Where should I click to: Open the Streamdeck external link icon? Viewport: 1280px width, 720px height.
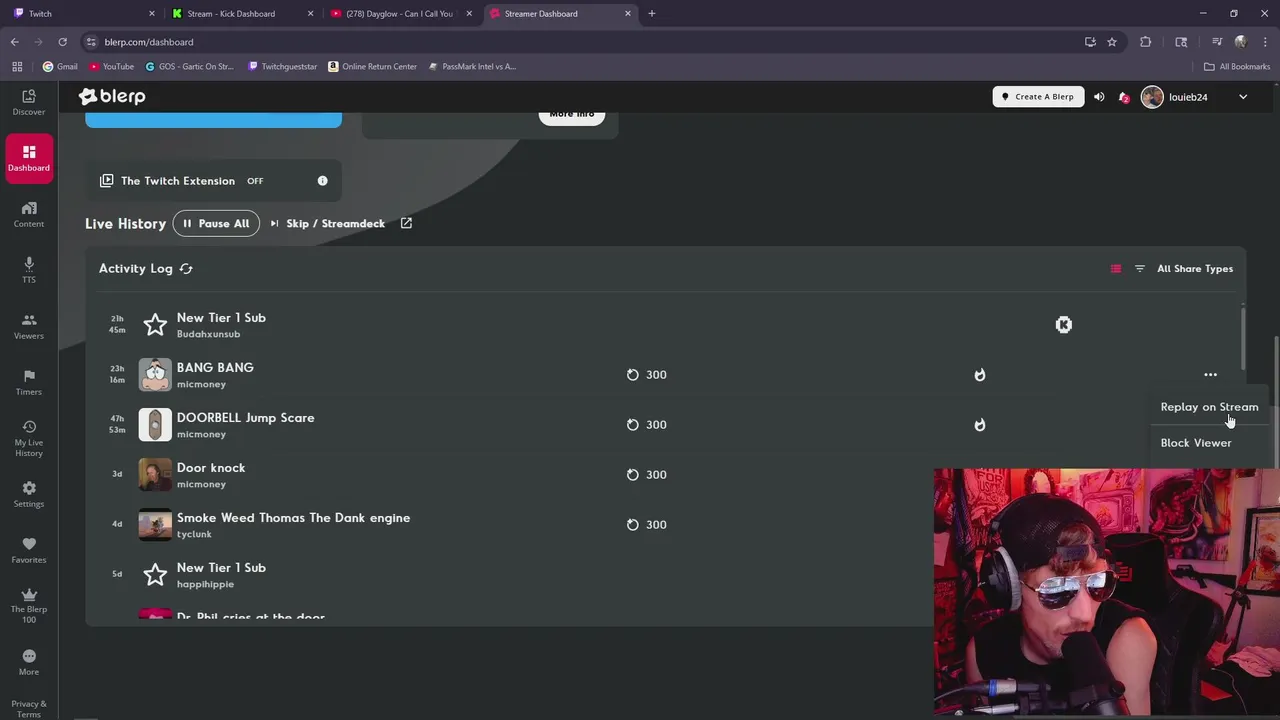[406, 223]
